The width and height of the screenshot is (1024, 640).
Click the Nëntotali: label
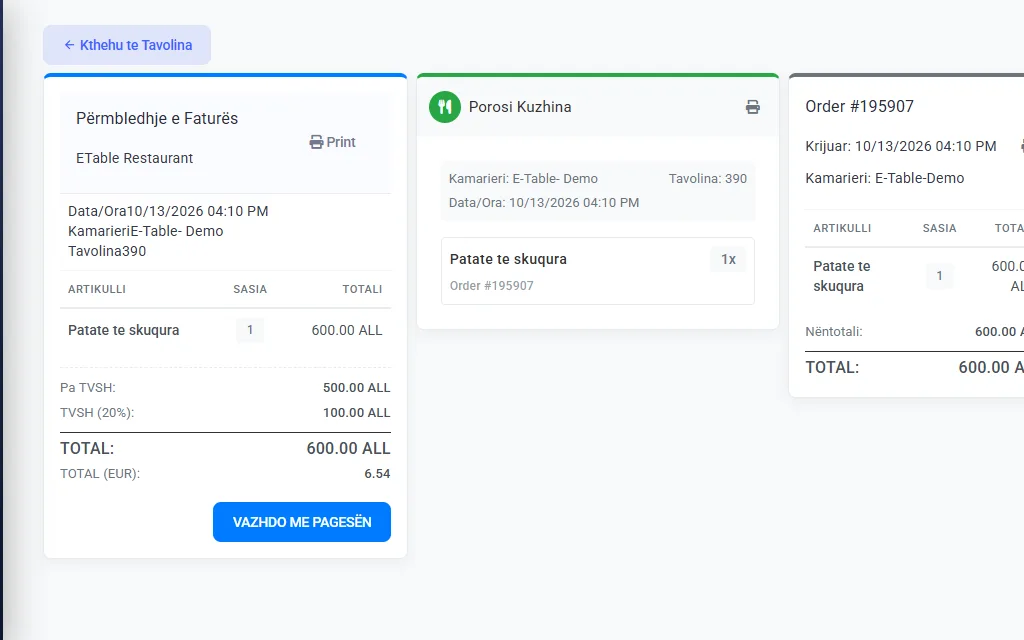coord(834,332)
